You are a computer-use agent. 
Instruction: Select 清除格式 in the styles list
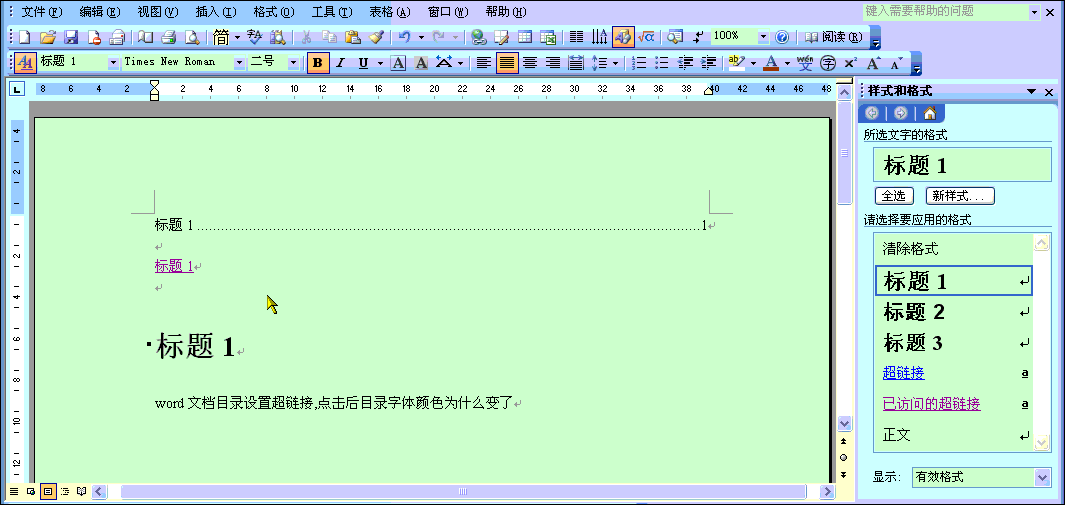pos(954,249)
